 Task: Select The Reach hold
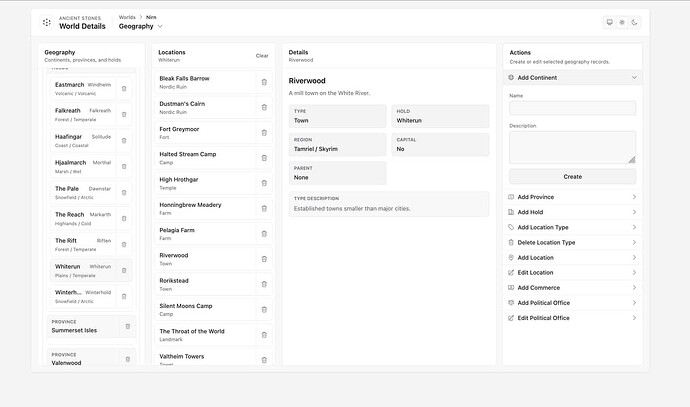tap(83, 218)
